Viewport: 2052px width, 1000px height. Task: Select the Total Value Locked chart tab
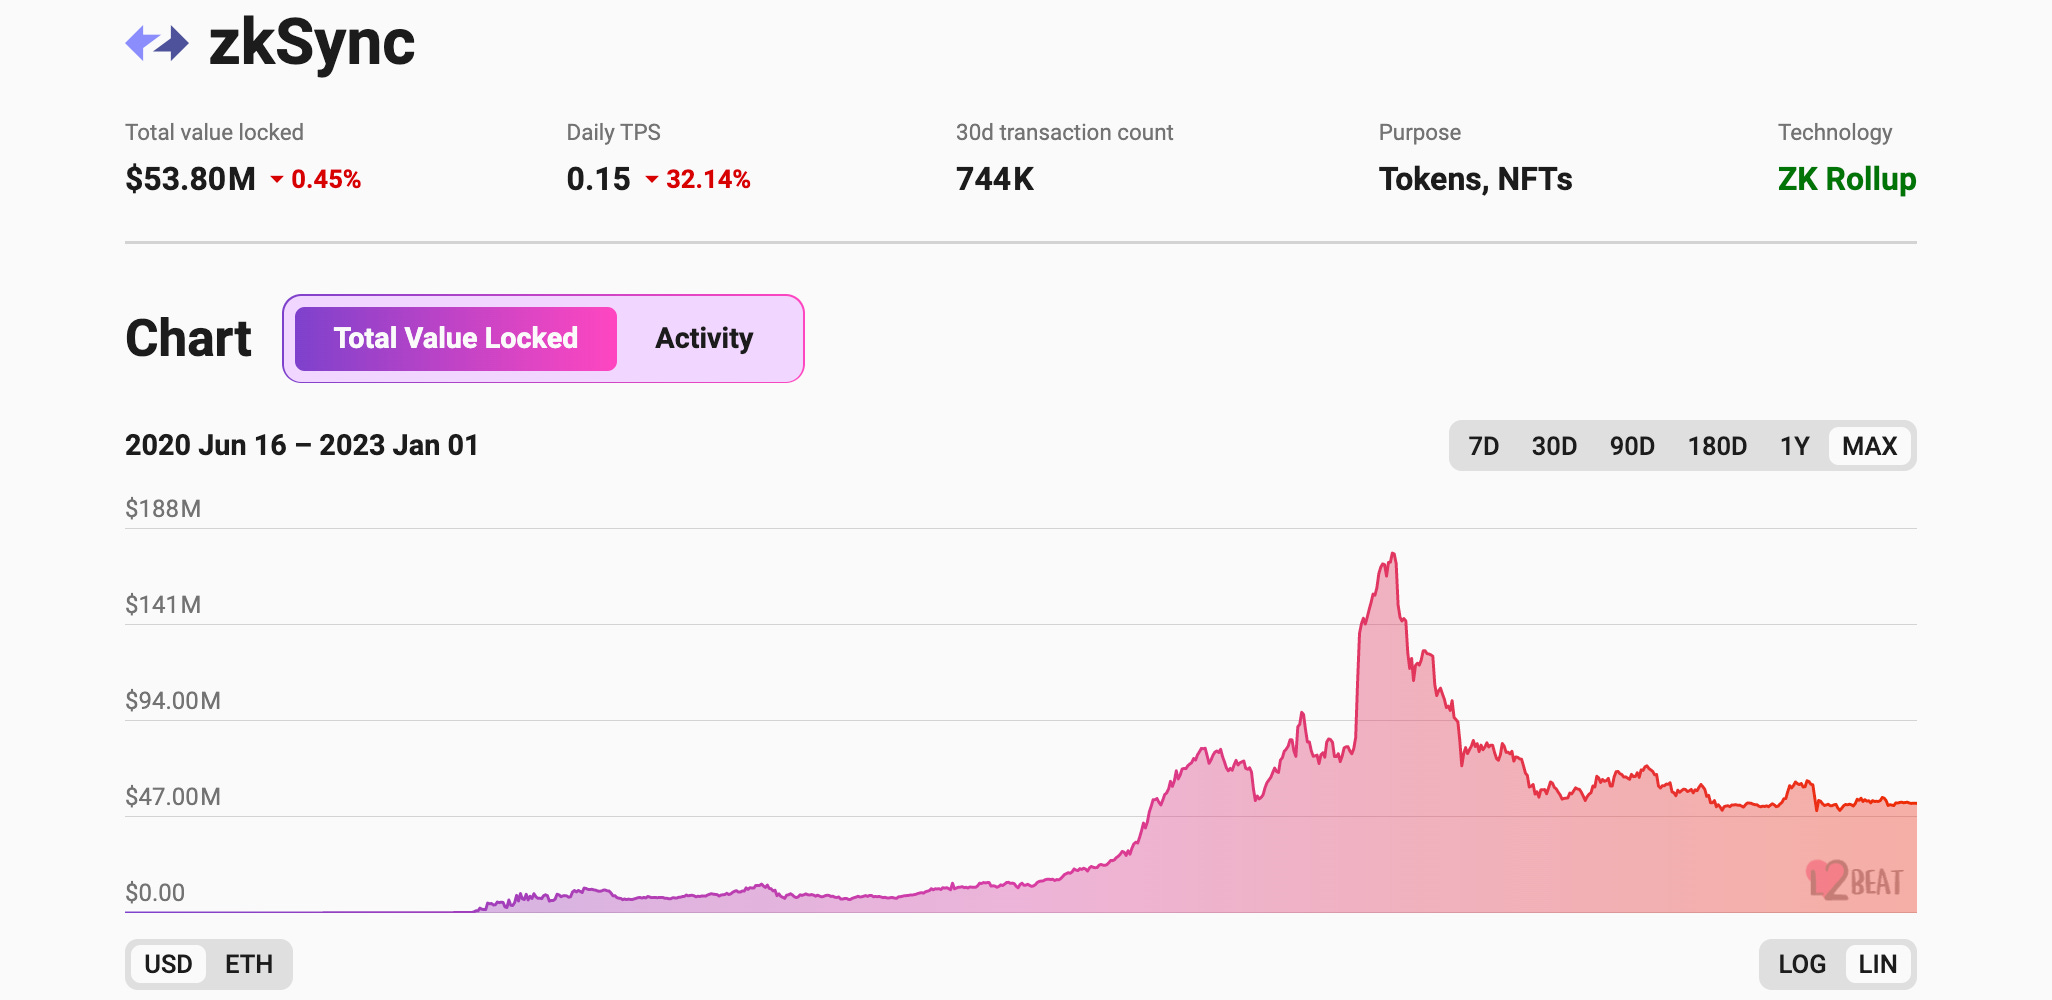tap(456, 338)
